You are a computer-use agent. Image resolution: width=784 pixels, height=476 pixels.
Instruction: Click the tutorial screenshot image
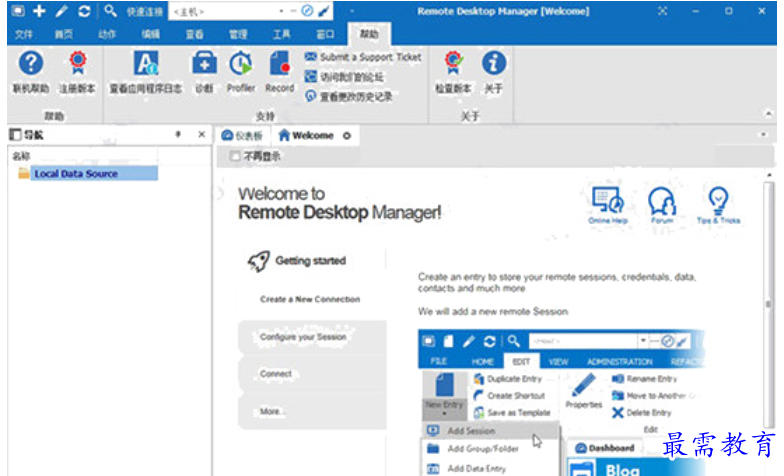[561, 402]
